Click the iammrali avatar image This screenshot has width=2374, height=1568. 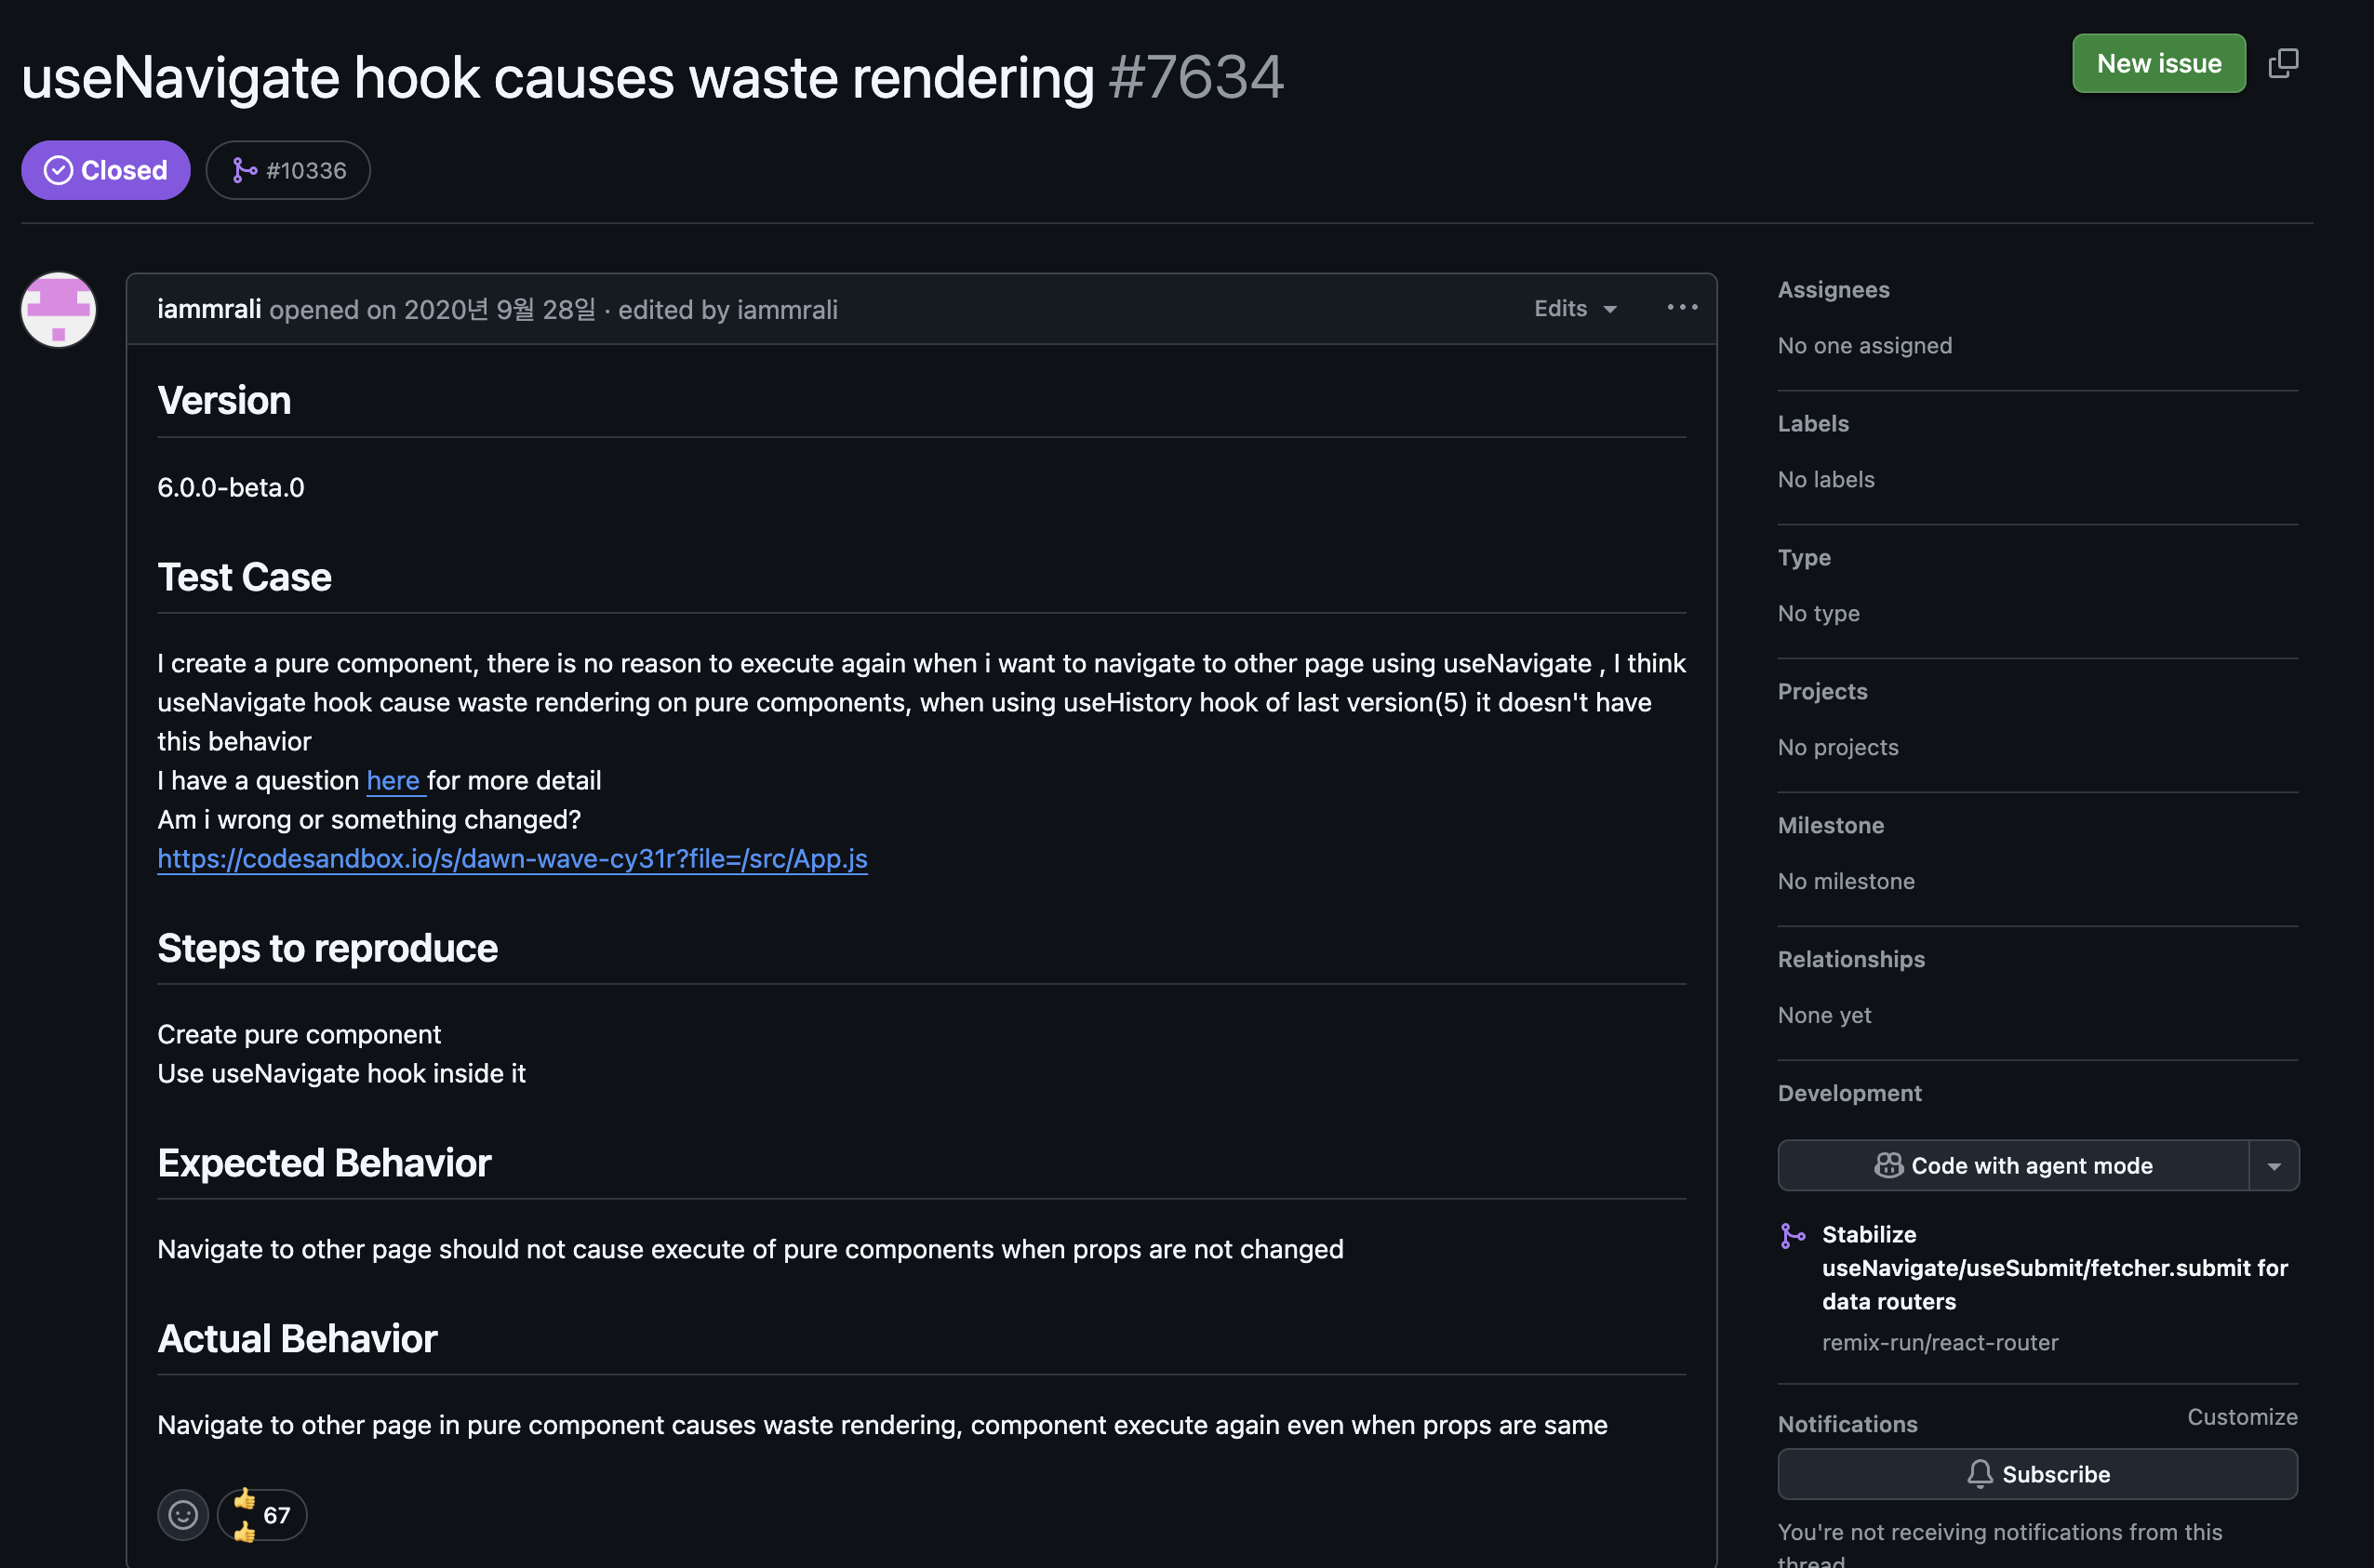tap(59, 310)
